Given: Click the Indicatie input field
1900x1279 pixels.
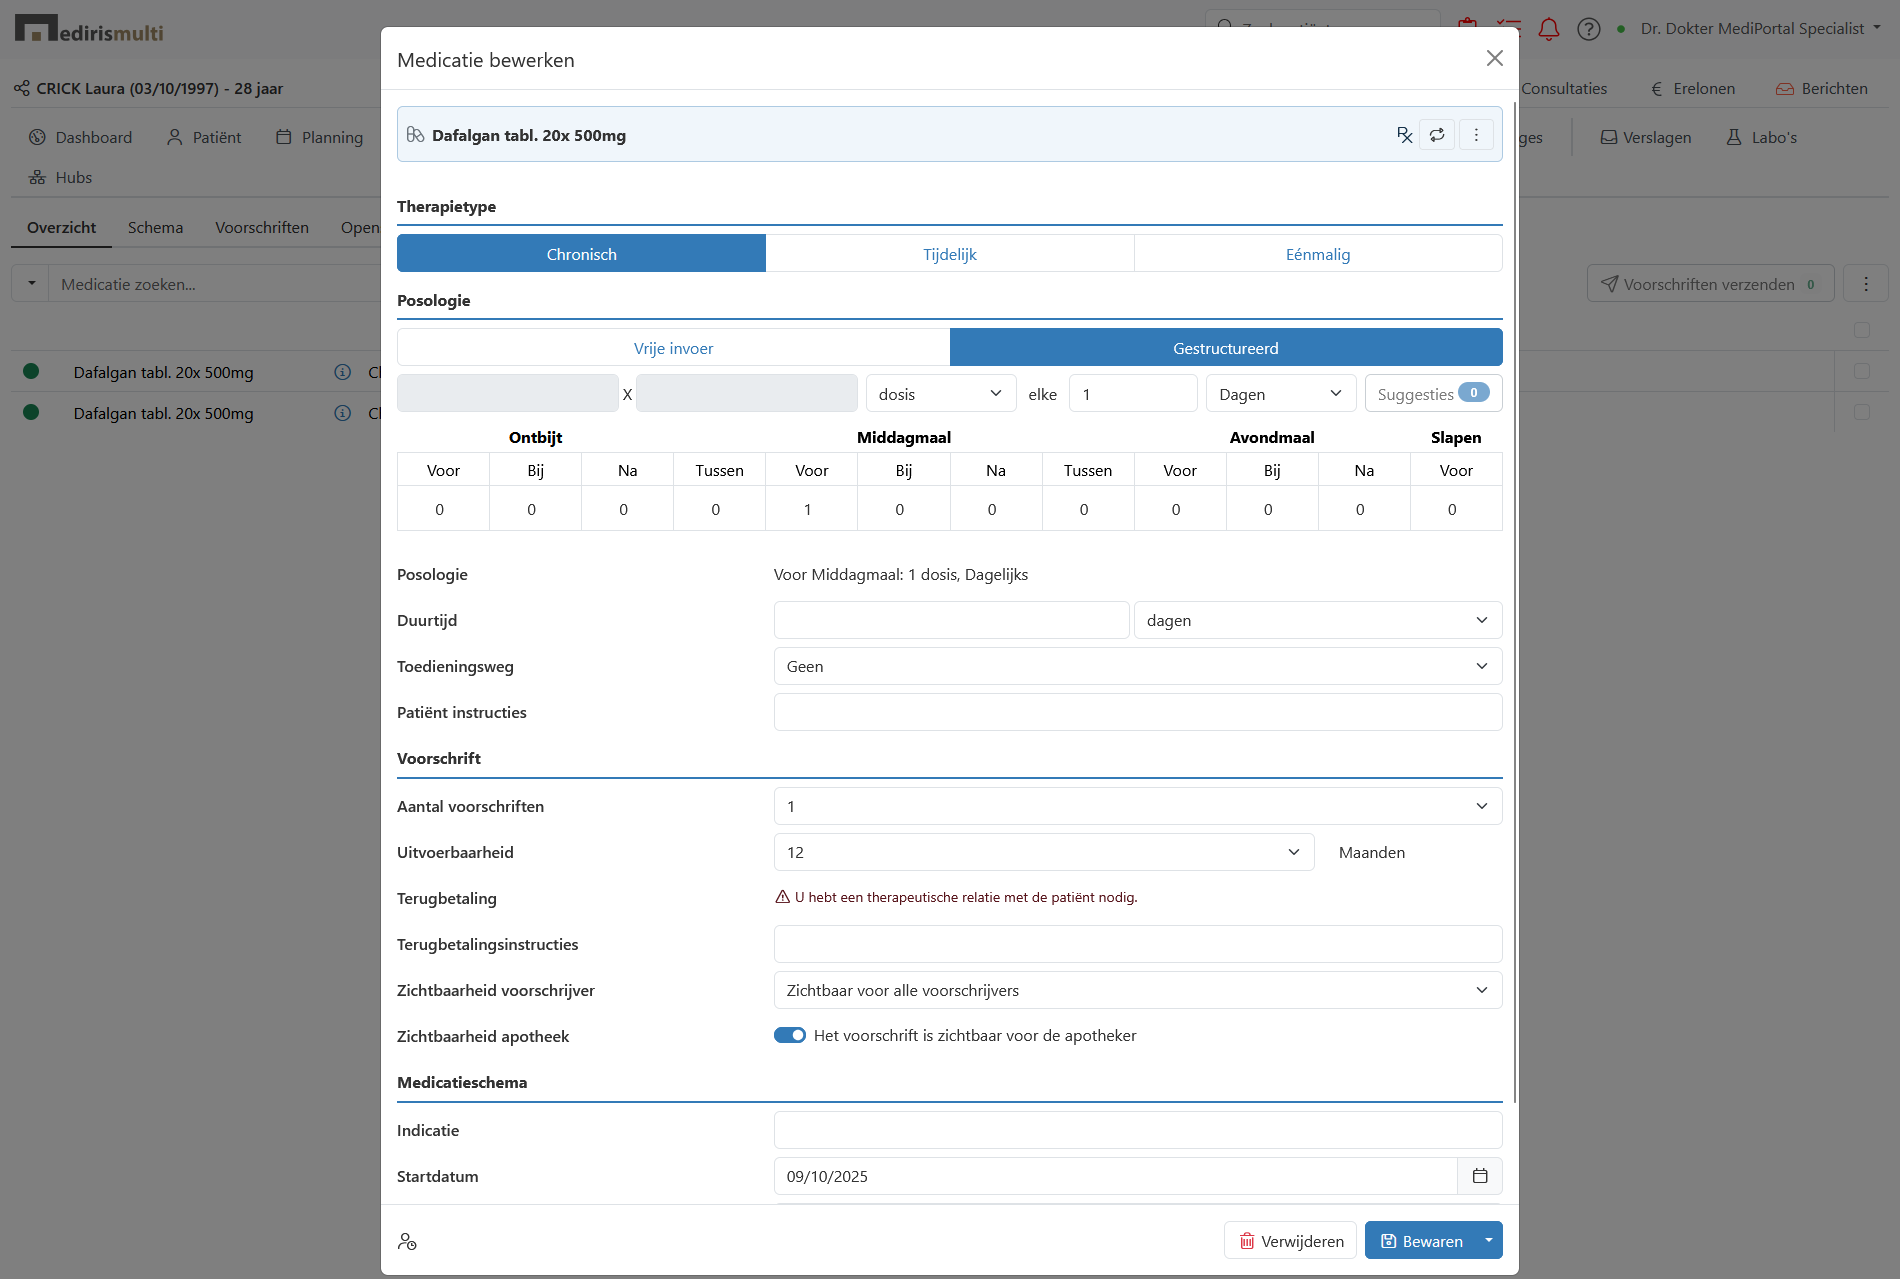Looking at the screenshot, I should pos(1138,1130).
